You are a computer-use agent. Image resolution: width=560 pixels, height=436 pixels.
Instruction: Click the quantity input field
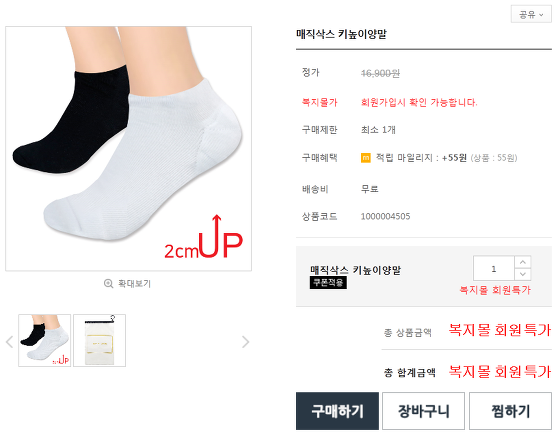494,268
